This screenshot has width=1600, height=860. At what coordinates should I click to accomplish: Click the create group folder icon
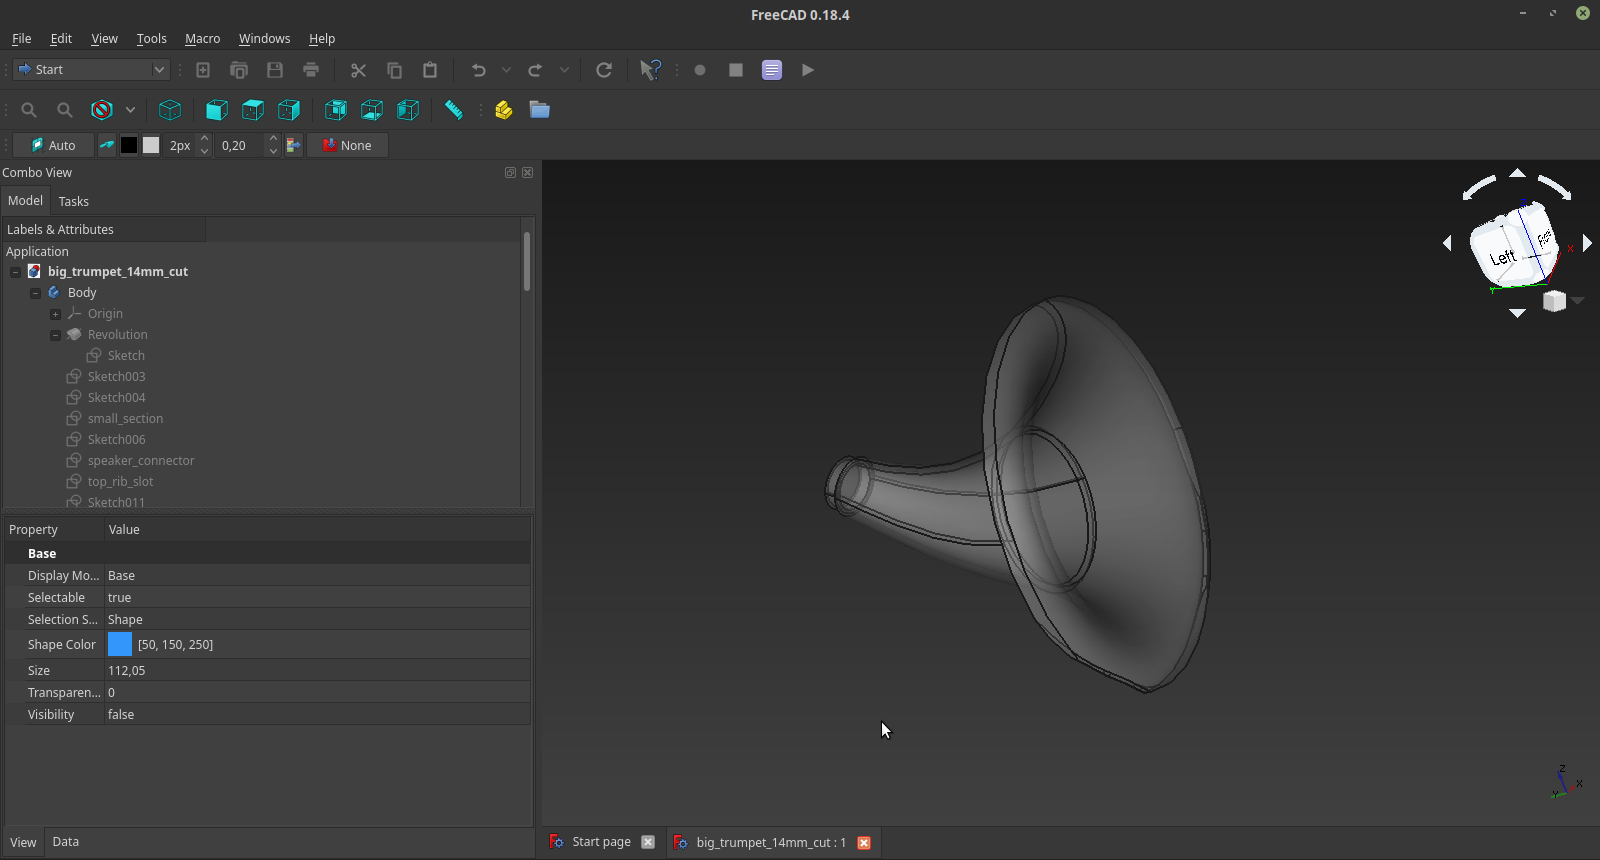coord(540,110)
